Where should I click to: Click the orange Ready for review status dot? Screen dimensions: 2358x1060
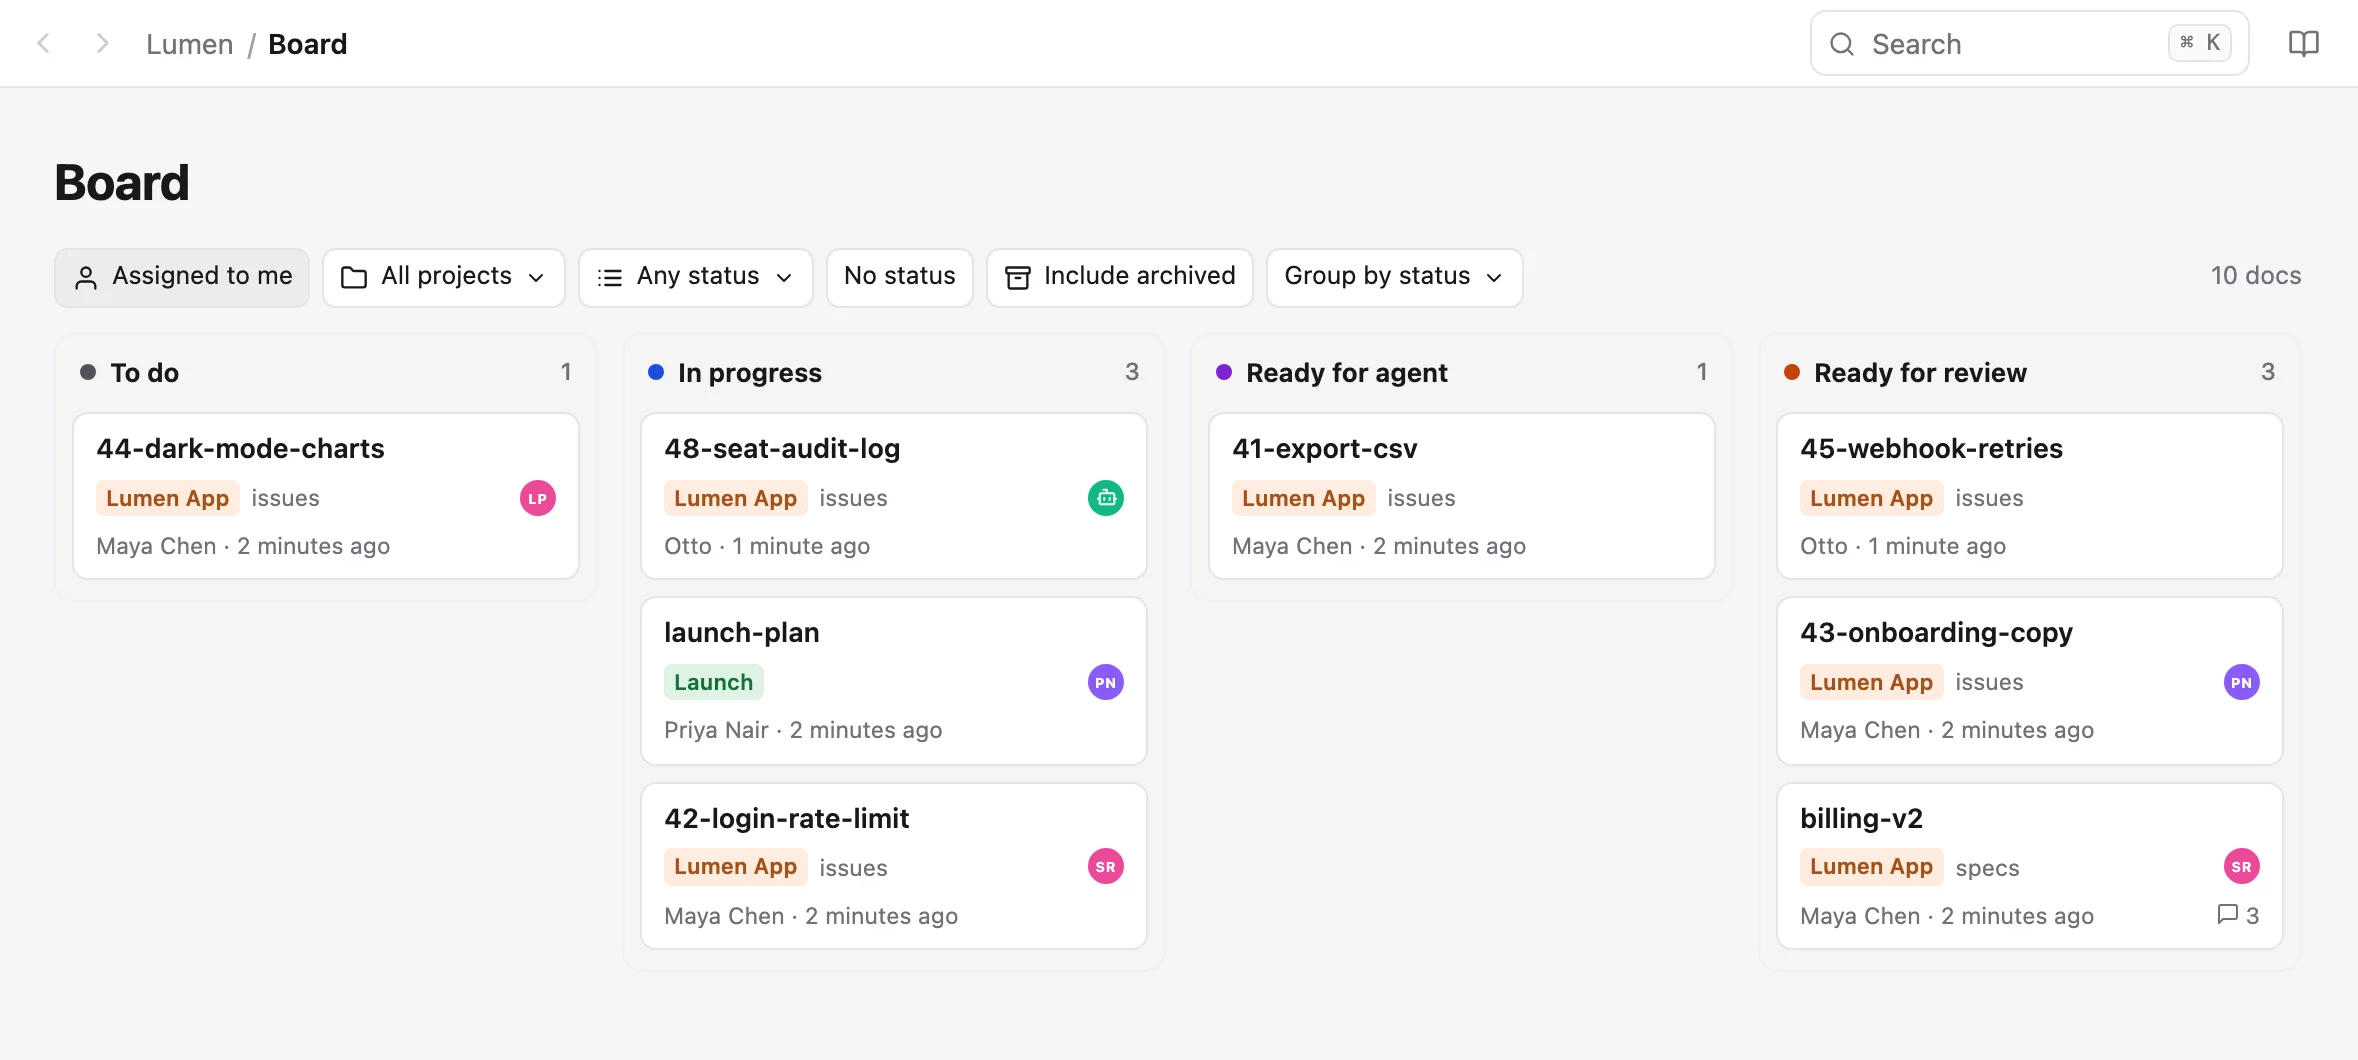pyautogui.click(x=1792, y=372)
